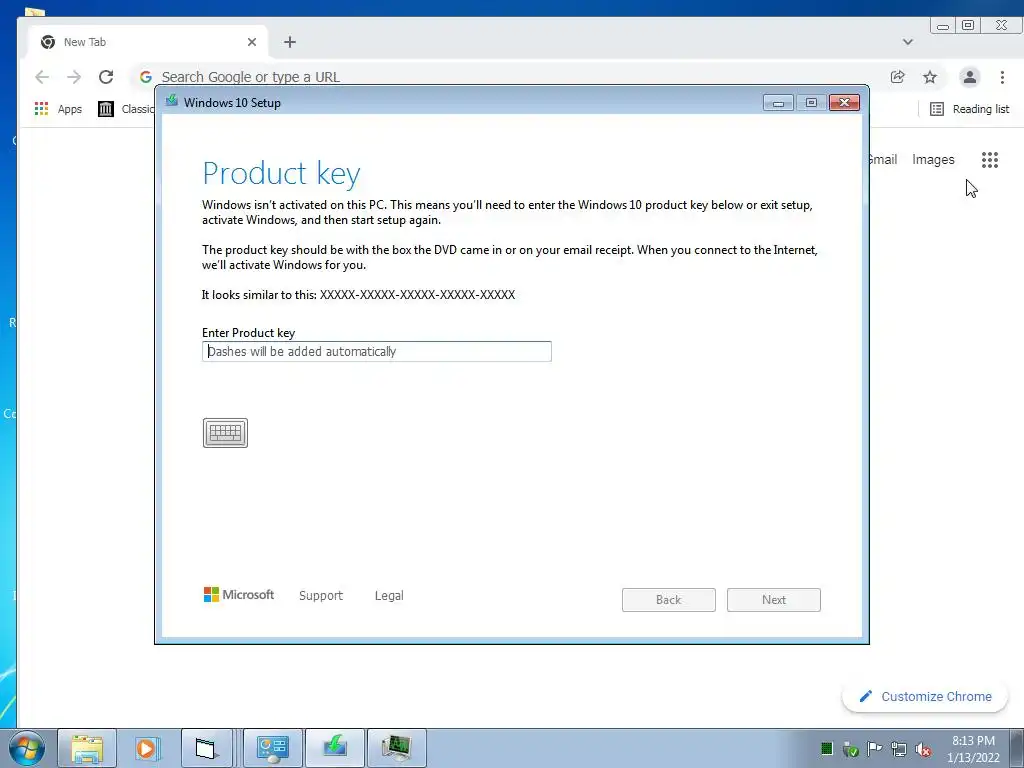This screenshot has width=1024, height=768.
Task: Open the taskbar clock showing 8:13 PM
Action: [973, 749]
